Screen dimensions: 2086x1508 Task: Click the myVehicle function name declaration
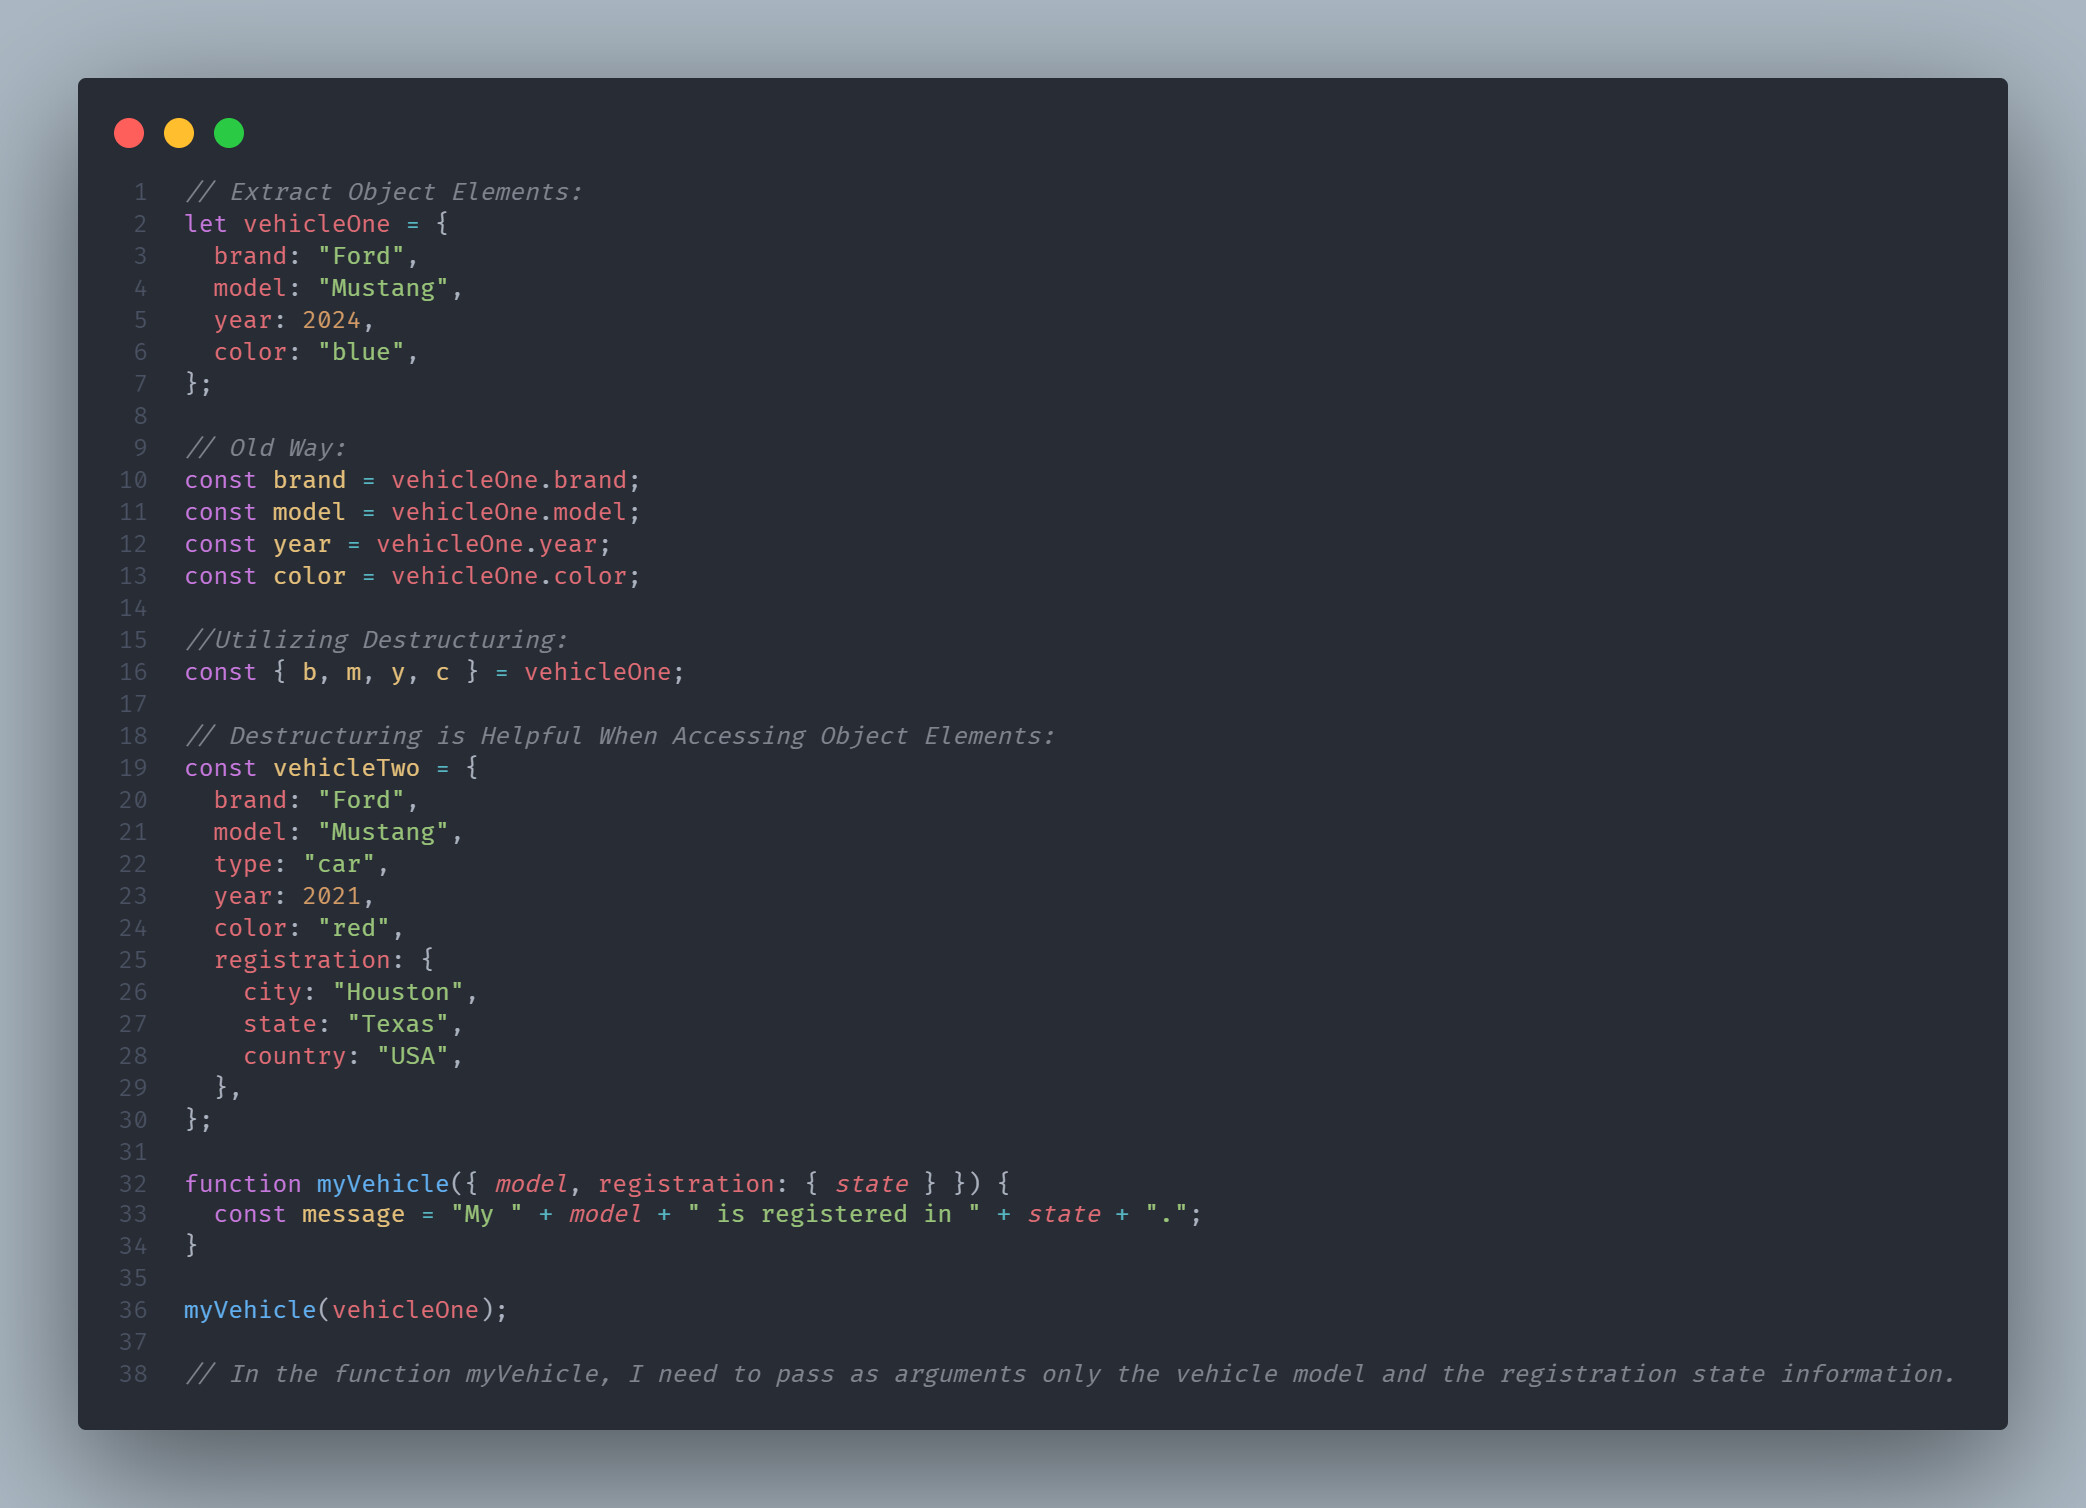pos(383,1184)
